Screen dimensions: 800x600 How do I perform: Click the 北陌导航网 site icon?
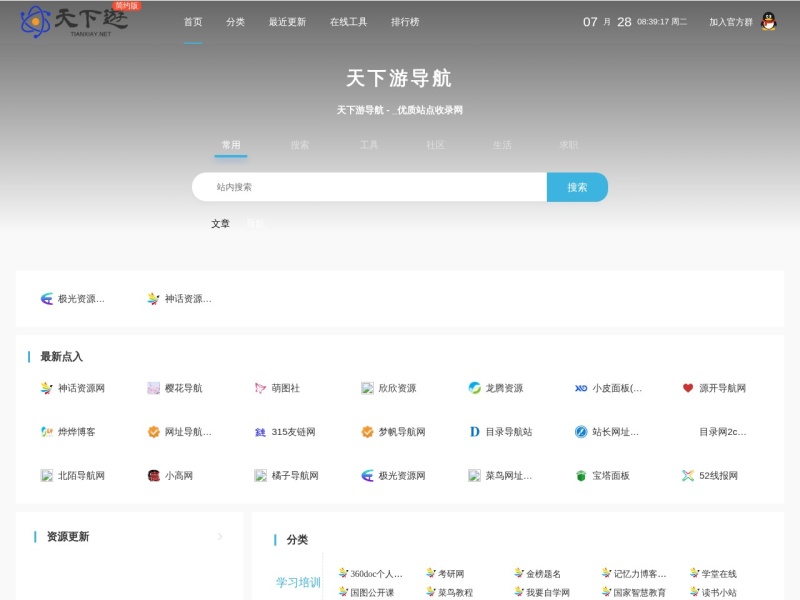46,476
